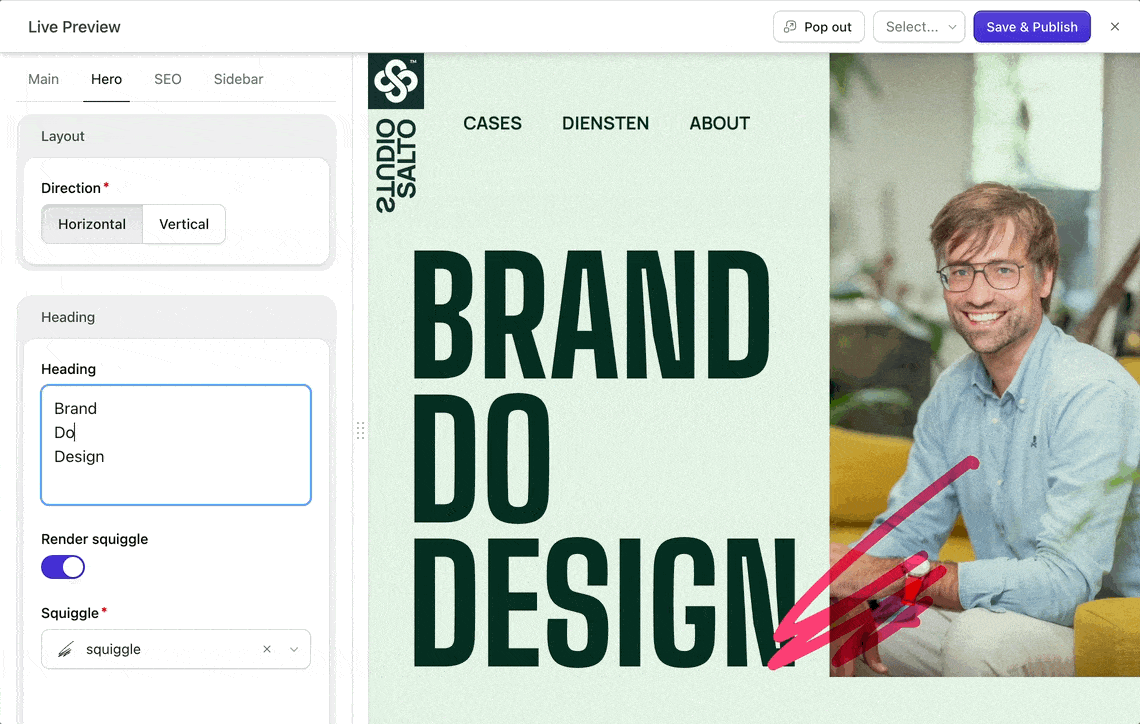Click the Studio Salto logo icon
Screen dimensions: 1140x724
(x=396, y=81)
